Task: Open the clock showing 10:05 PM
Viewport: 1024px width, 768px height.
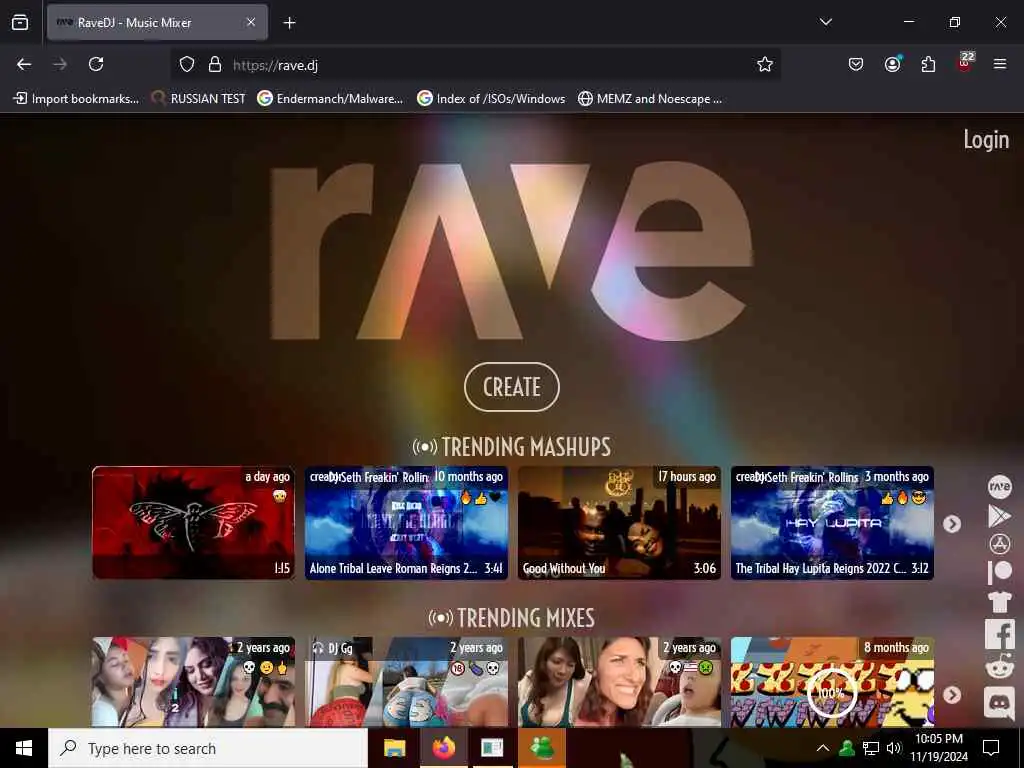Action: click(x=938, y=748)
